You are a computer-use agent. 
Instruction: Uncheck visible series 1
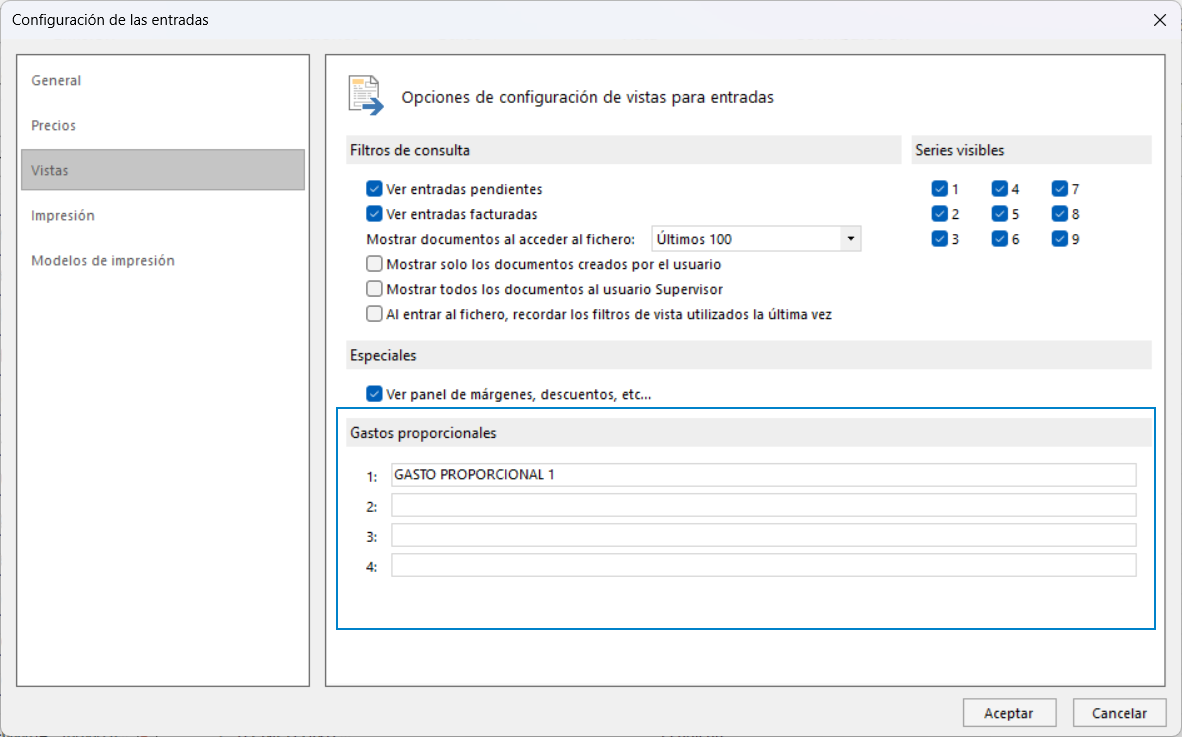click(x=939, y=188)
